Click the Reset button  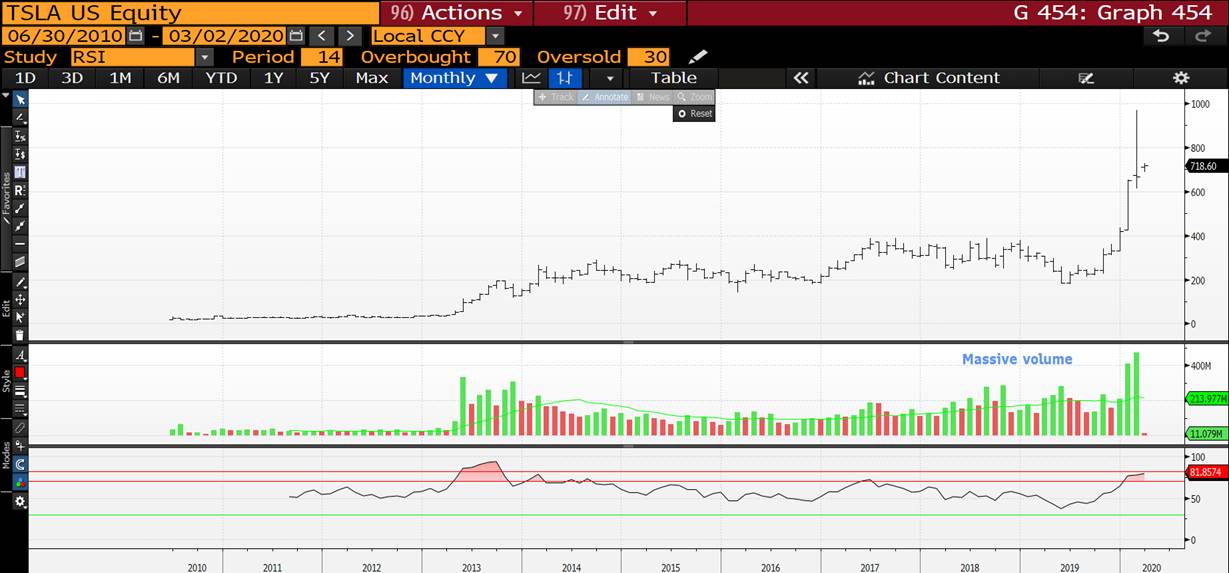(x=694, y=114)
